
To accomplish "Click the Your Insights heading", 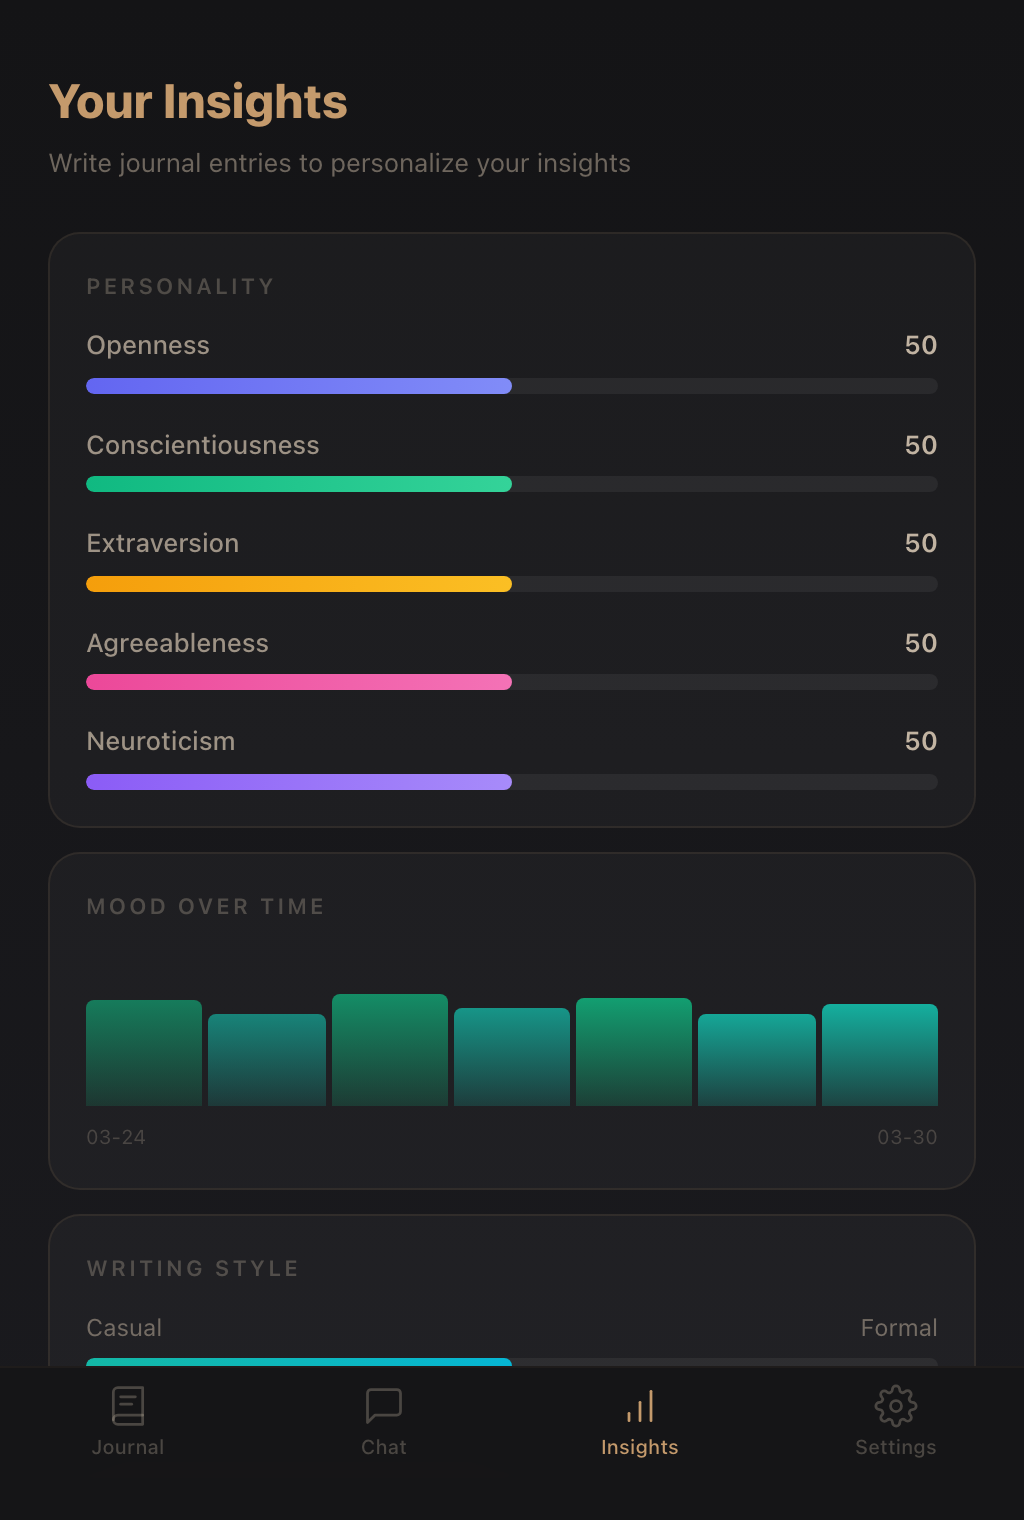I will click(198, 102).
